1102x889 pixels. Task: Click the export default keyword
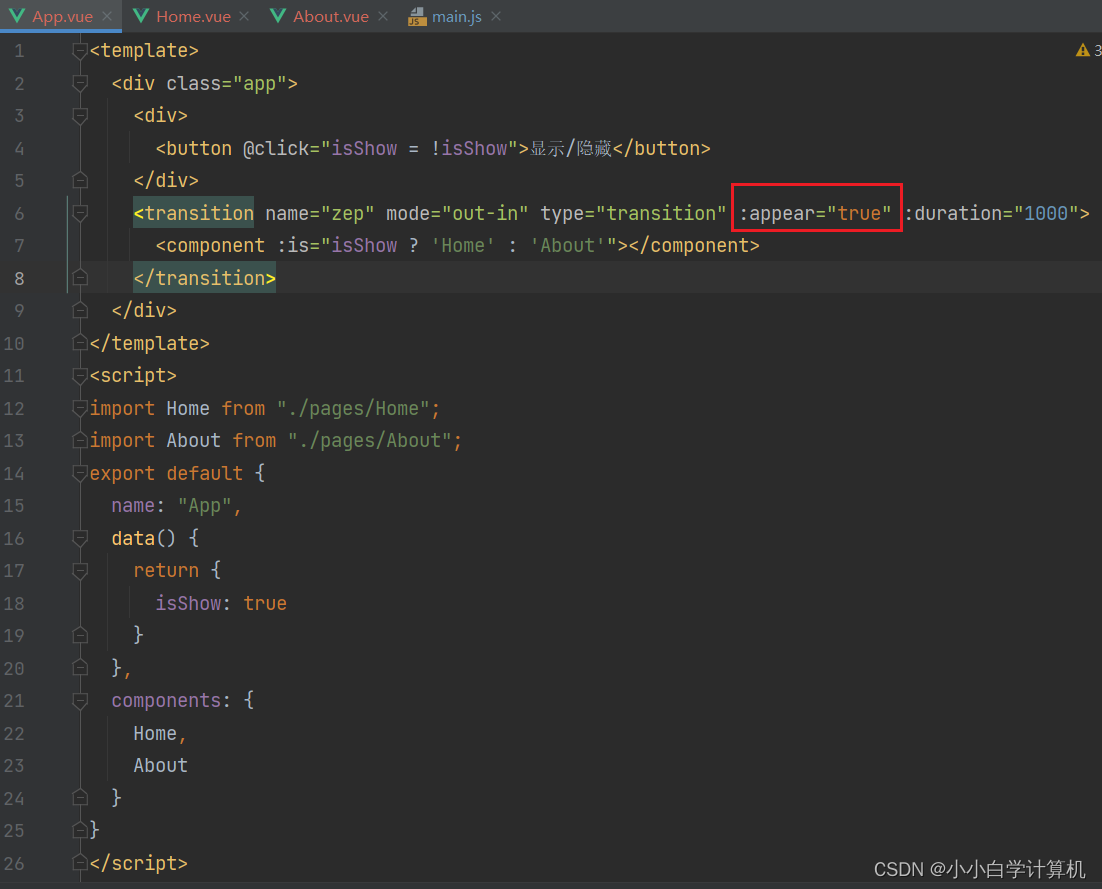[166, 473]
